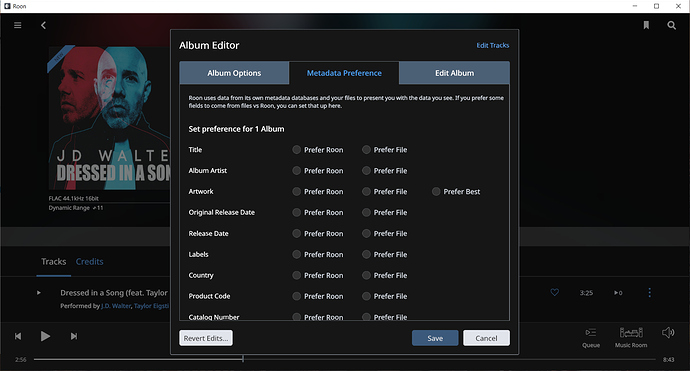Select Prefer Roon for Labels
This screenshot has width=690, height=371.
tap(297, 254)
